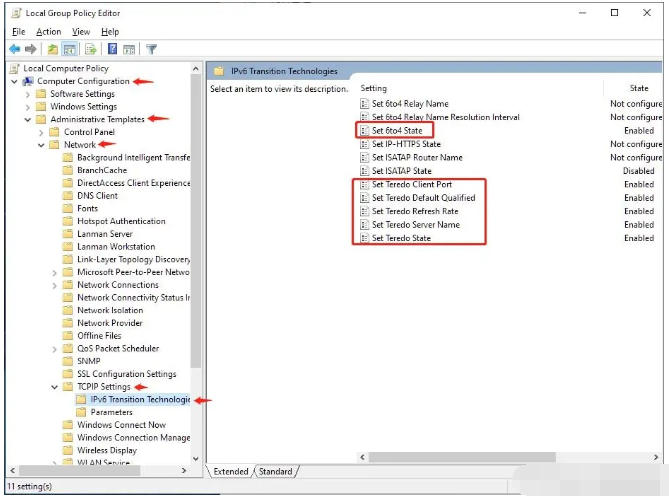This screenshot has width=669, height=500.
Task: Click the Export List toolbar icon
Action: point(90,49)
